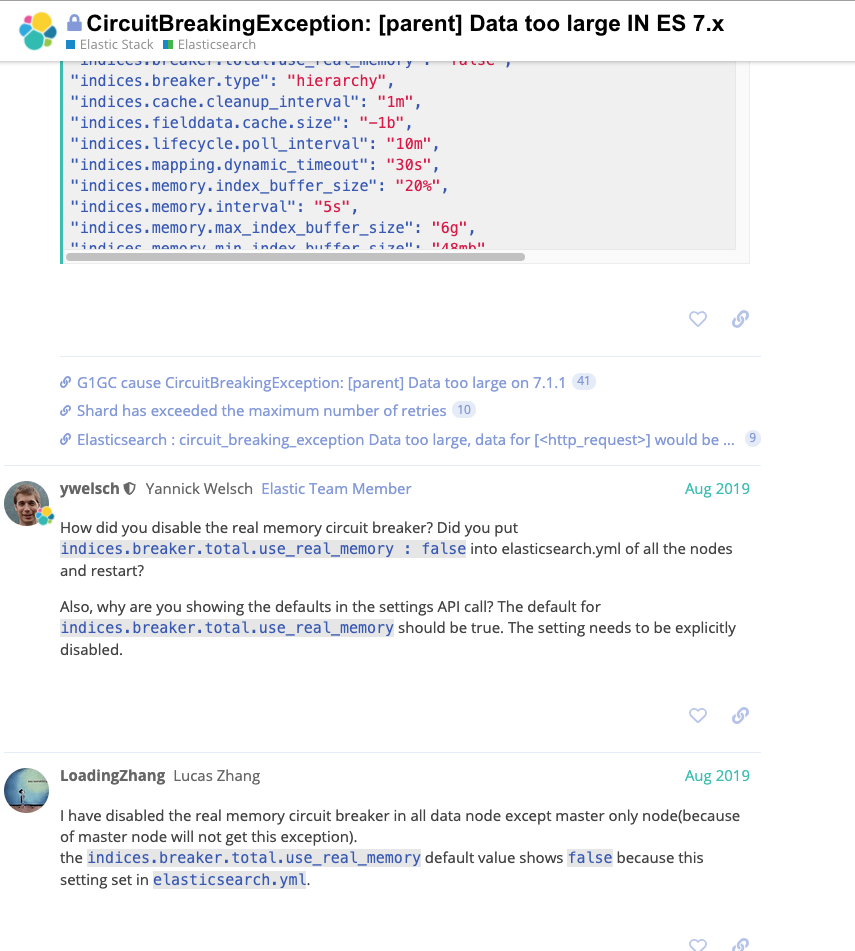
Task: Click the "indices.fielddata.cache.size" code line
Action: click(x=241, y=123)
